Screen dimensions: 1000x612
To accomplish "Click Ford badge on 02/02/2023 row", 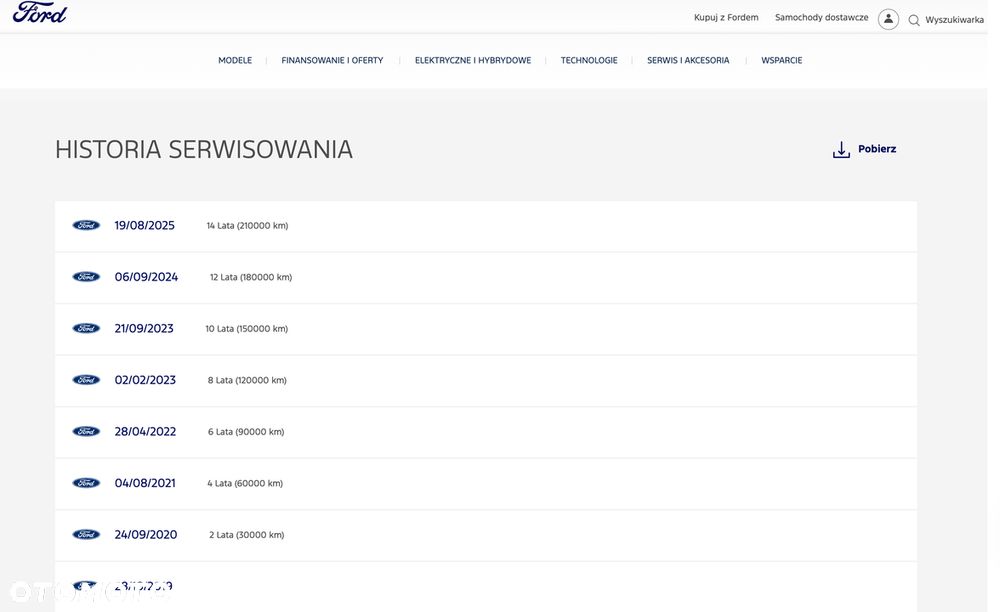I will pos(86,380).
